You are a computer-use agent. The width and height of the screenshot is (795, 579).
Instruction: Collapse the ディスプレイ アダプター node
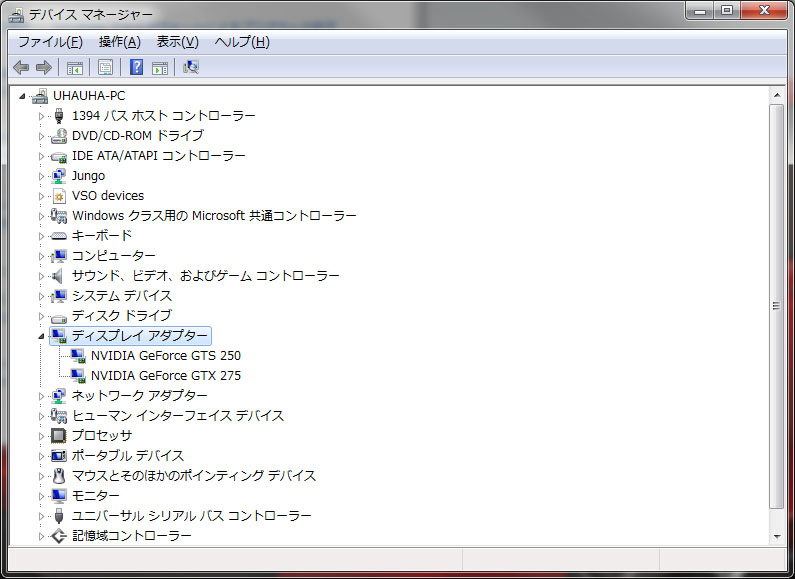pyautogui.click(x=41, y=336)
